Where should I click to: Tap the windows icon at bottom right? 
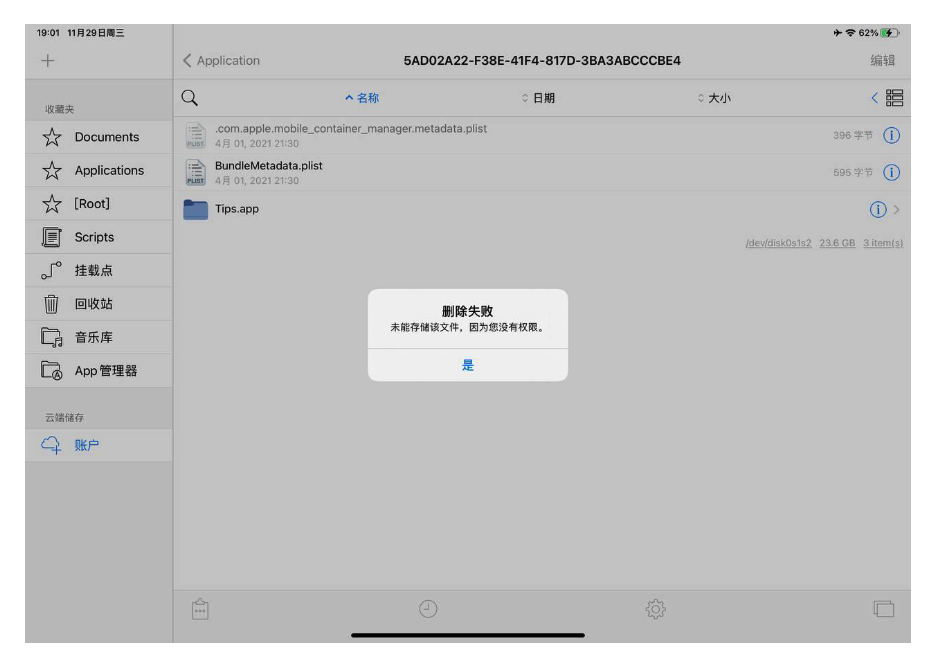point(882,608)
